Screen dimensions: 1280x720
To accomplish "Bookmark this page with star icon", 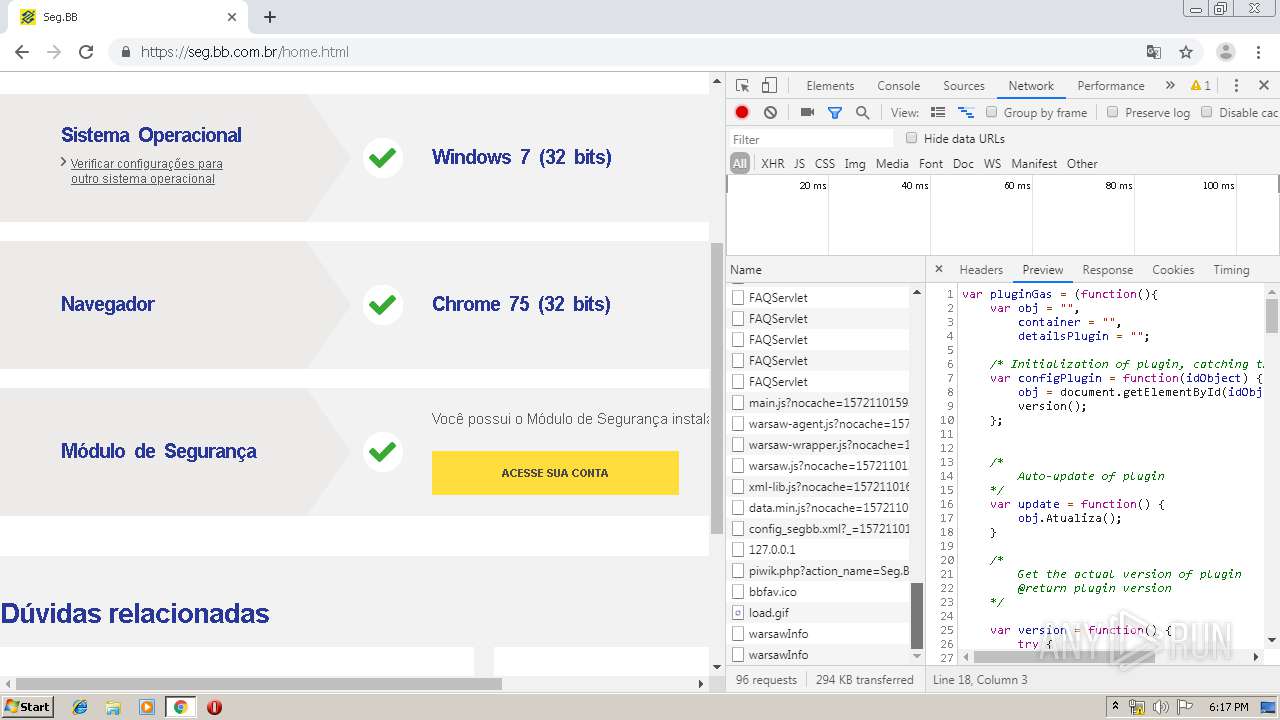I will (1186, 52).
